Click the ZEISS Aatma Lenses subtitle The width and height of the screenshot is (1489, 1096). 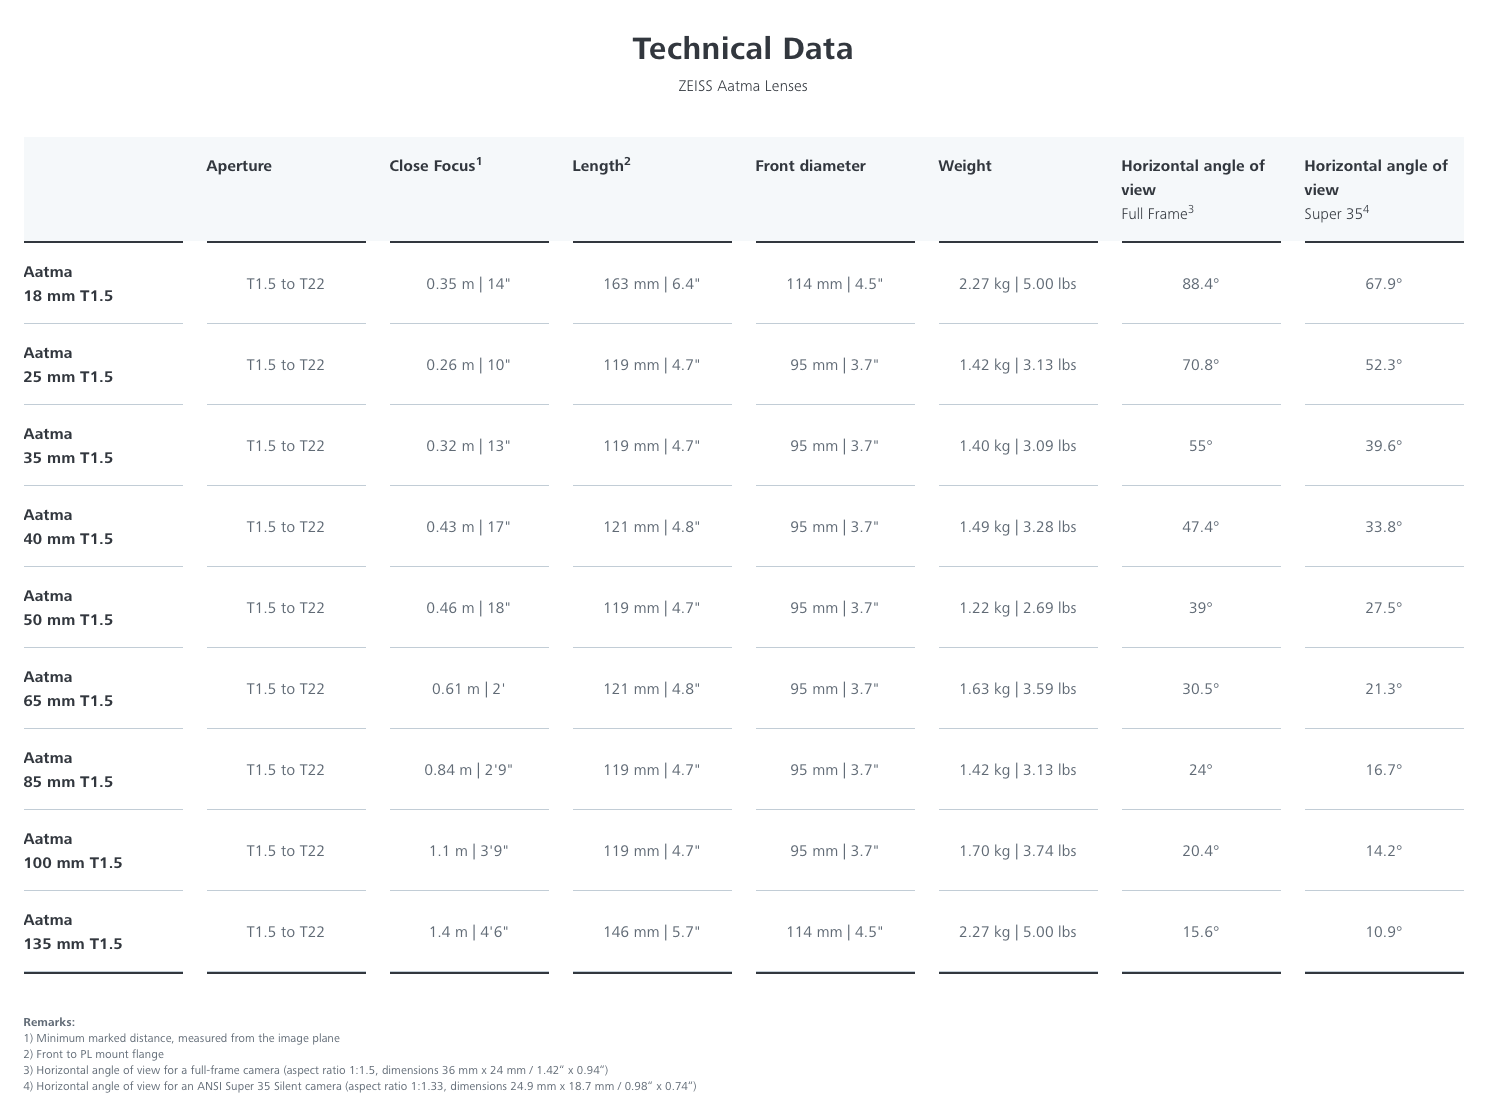tap(743, 86)
